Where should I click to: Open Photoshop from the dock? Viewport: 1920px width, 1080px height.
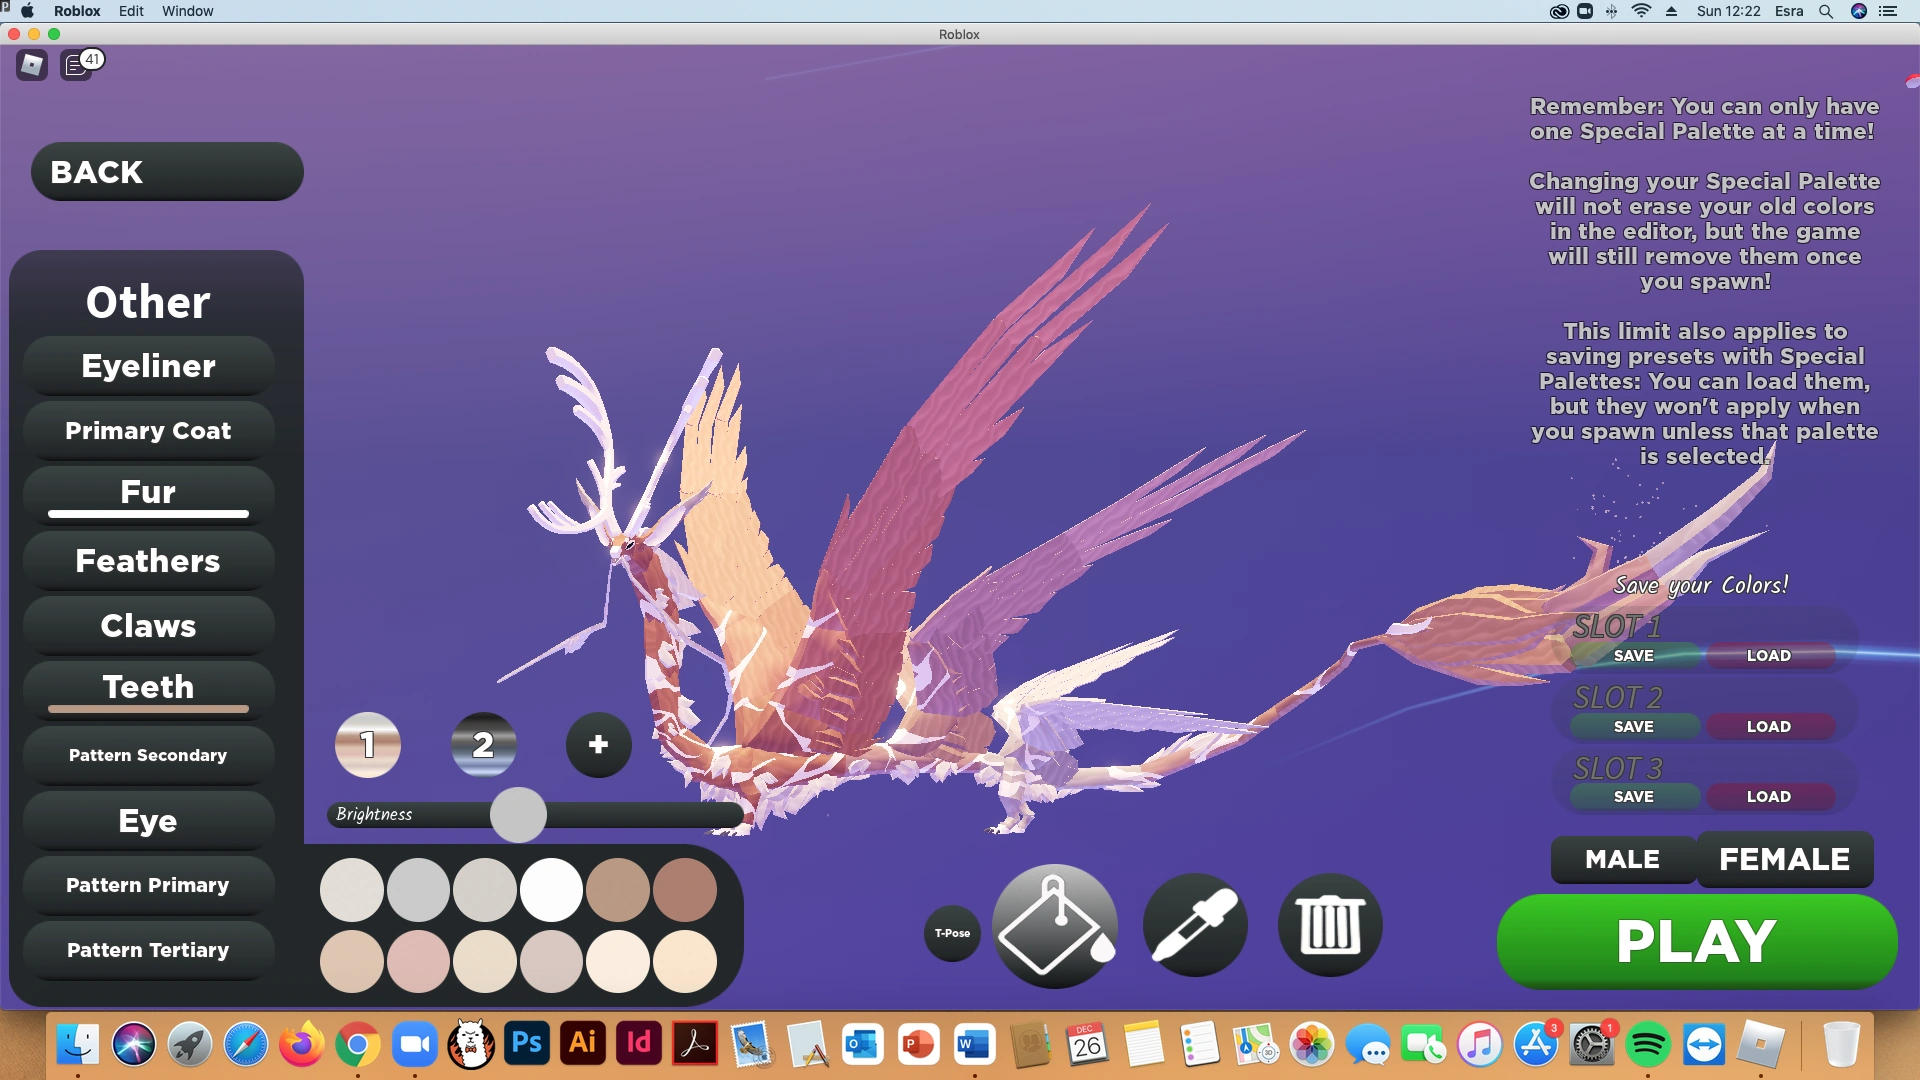click(x=526, y=1044)
